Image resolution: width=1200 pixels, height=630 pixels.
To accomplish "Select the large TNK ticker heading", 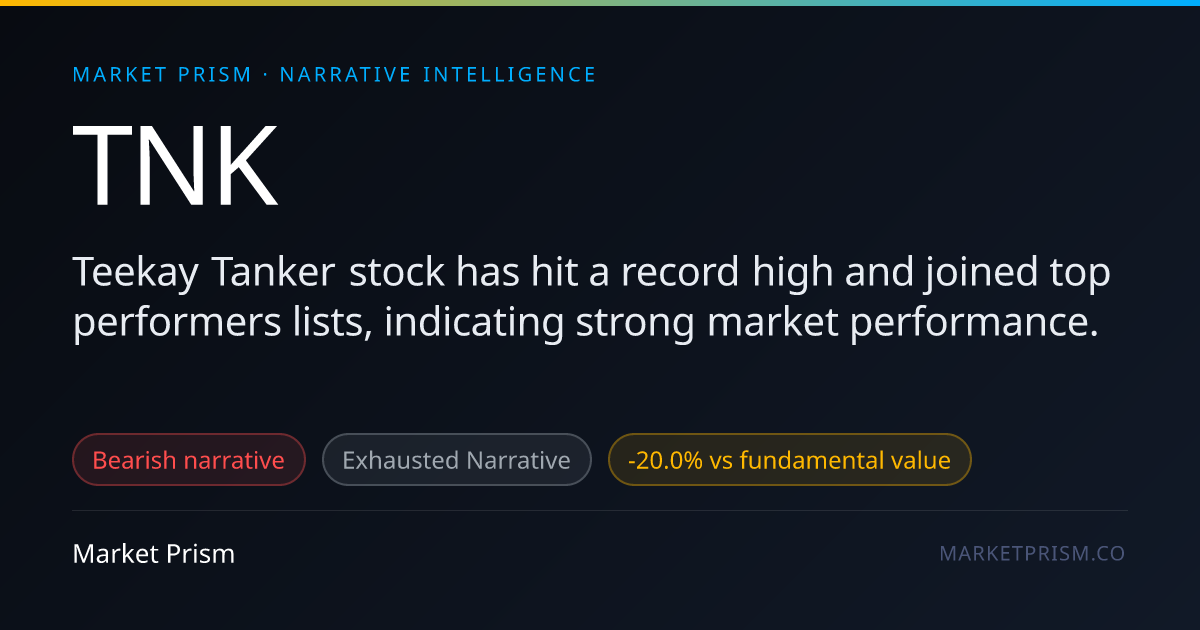I will (175, 166).
